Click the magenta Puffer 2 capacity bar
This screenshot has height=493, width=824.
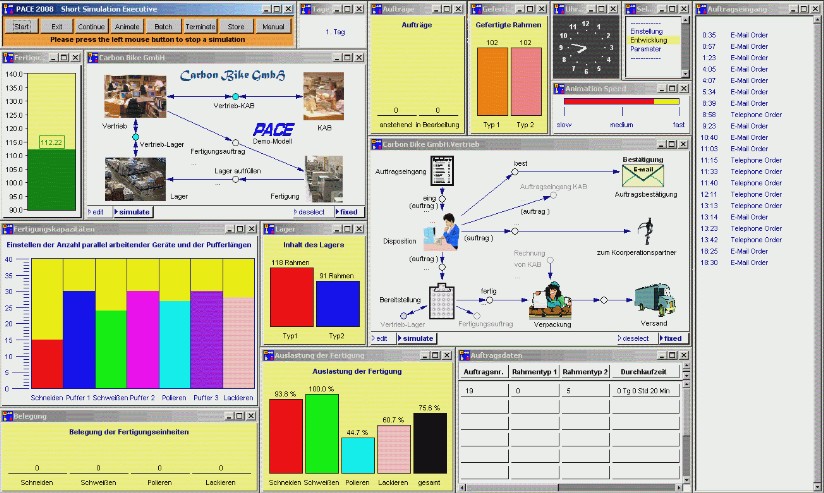143,340
